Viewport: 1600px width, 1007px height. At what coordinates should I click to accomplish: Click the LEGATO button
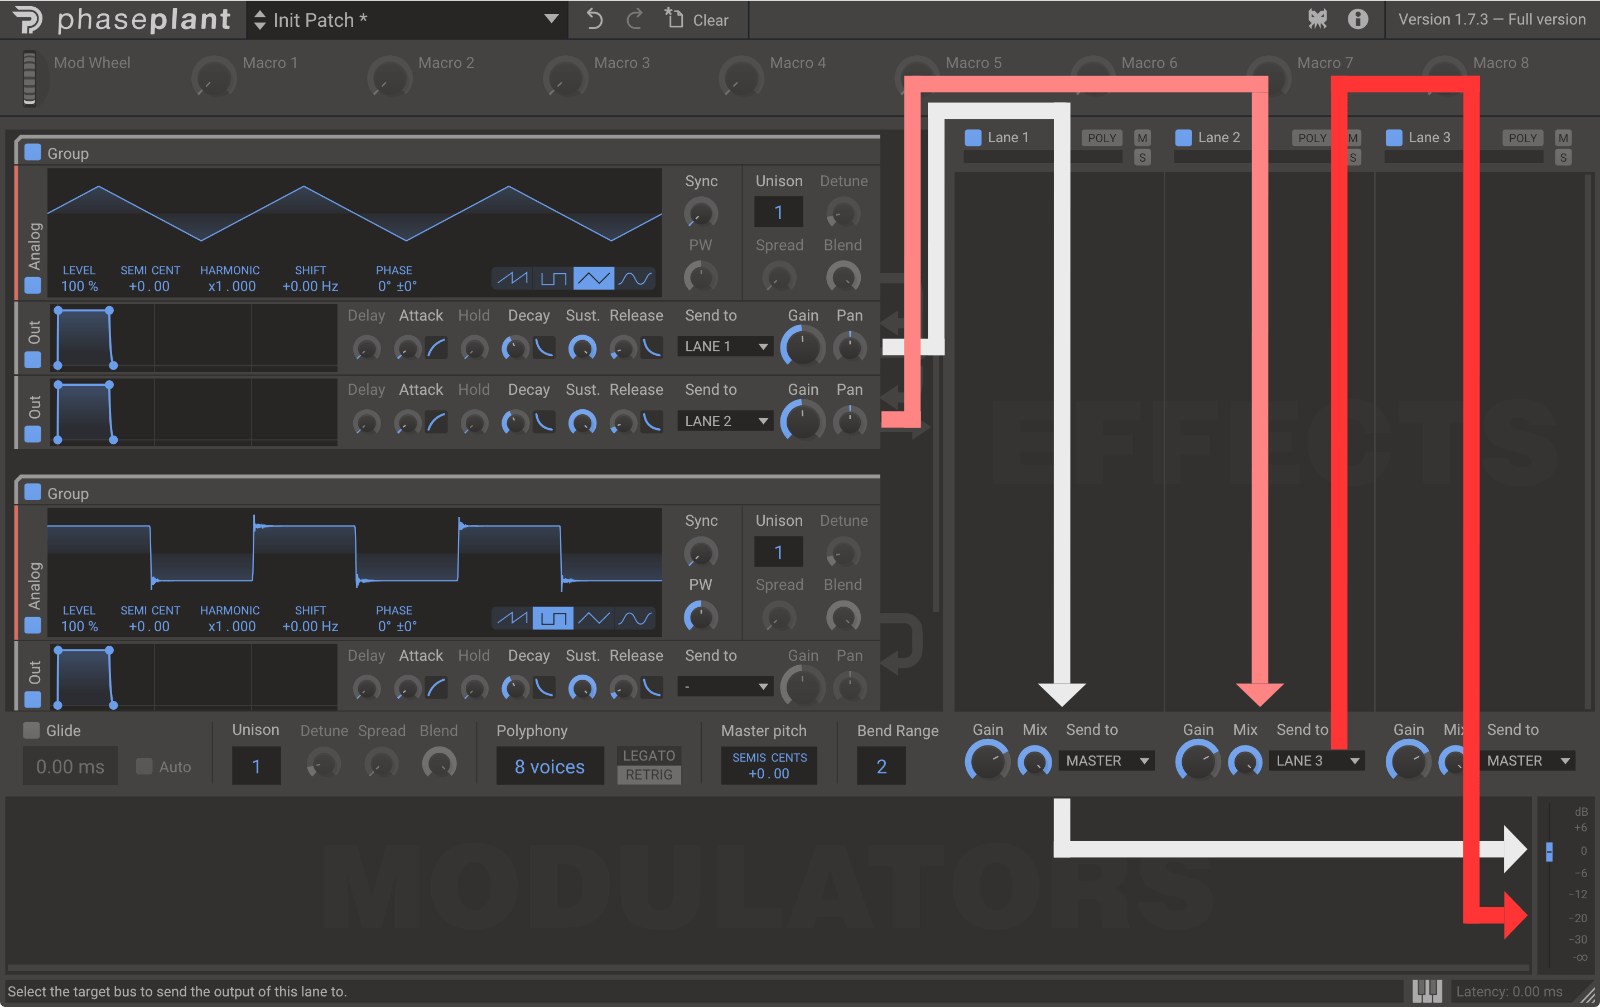(649, 756)
